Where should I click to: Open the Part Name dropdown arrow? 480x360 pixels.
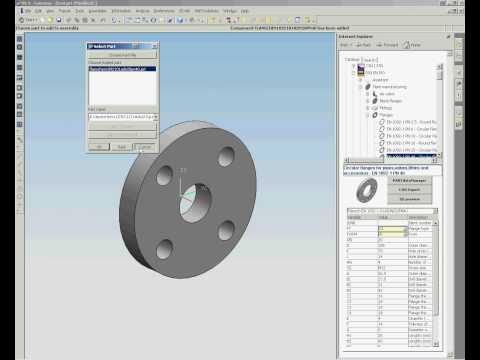click(156, 117)
